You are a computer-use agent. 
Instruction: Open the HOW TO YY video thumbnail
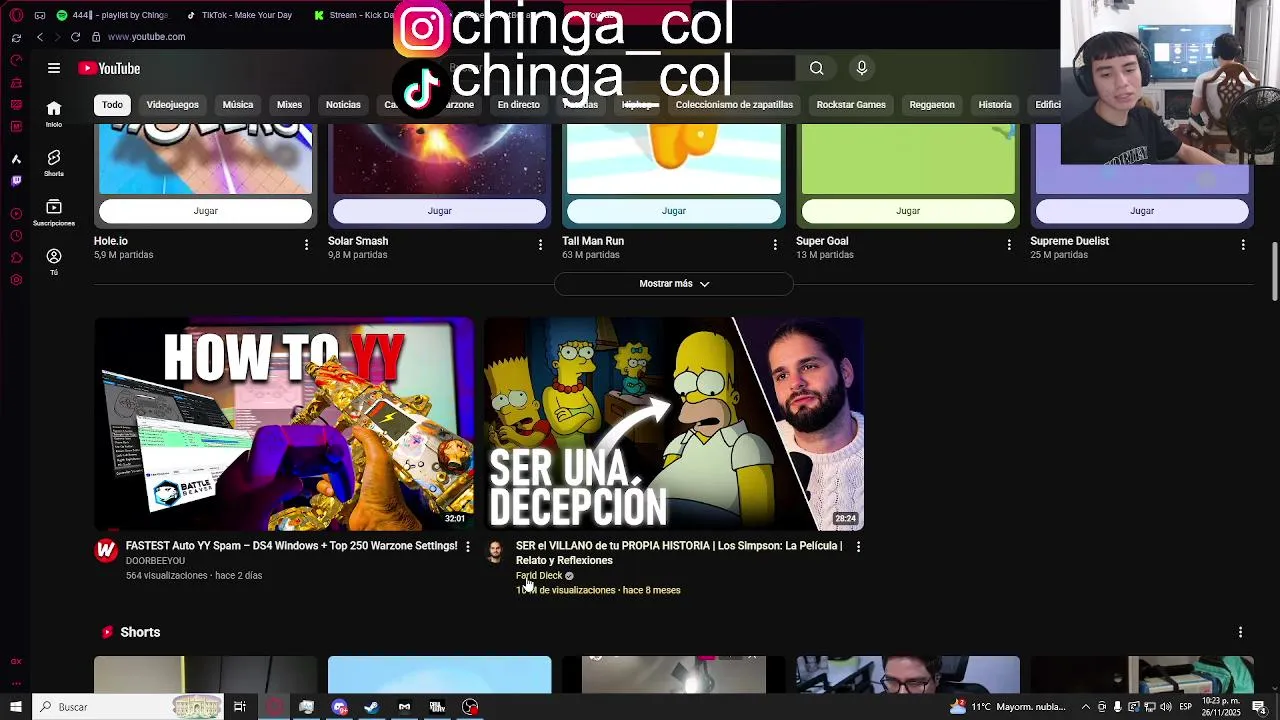click(284, 424)
